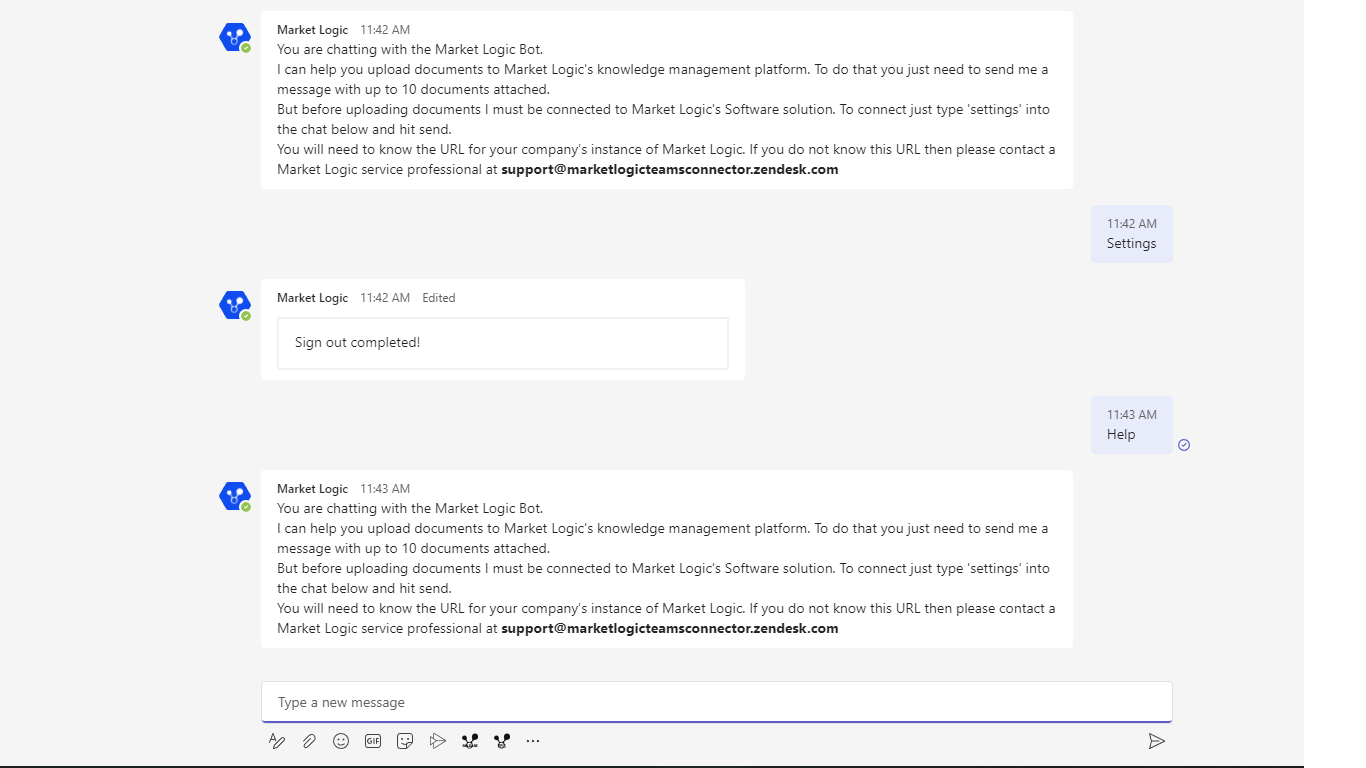Click the 11:42 AM timestamp above Settings

[x=1131, y=224]
